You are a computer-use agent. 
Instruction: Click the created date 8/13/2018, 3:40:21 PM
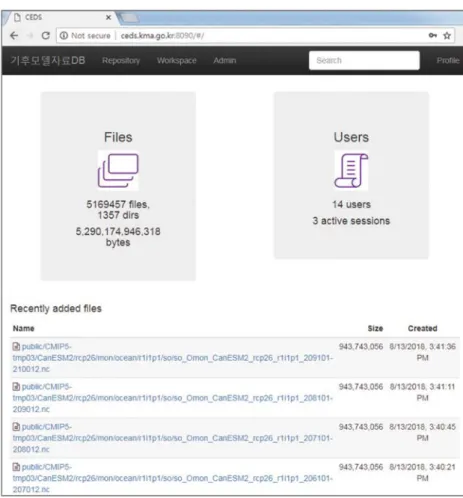coord(423,473)
